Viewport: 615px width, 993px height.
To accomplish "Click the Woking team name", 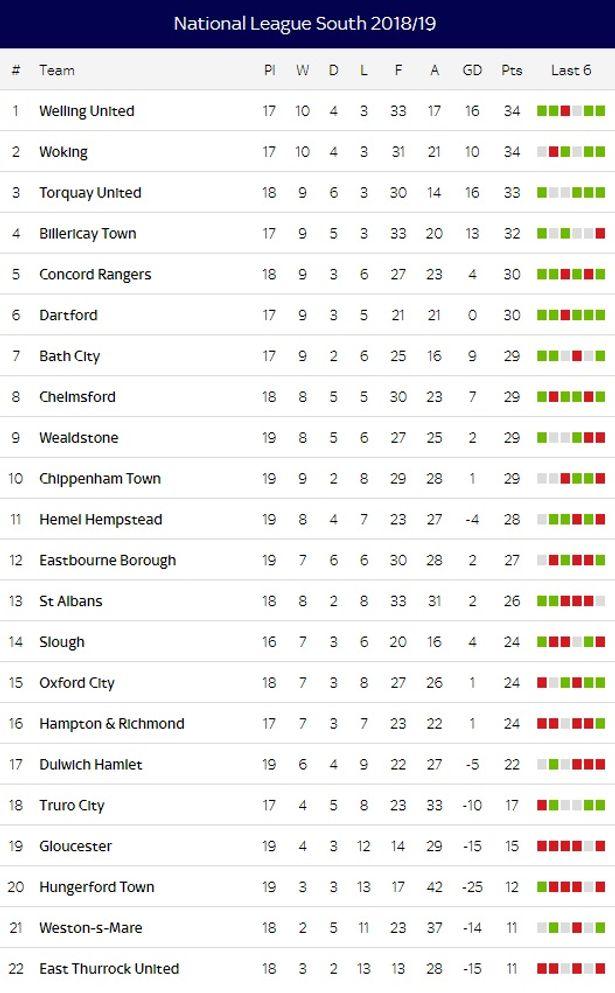I will coord(63,152).
